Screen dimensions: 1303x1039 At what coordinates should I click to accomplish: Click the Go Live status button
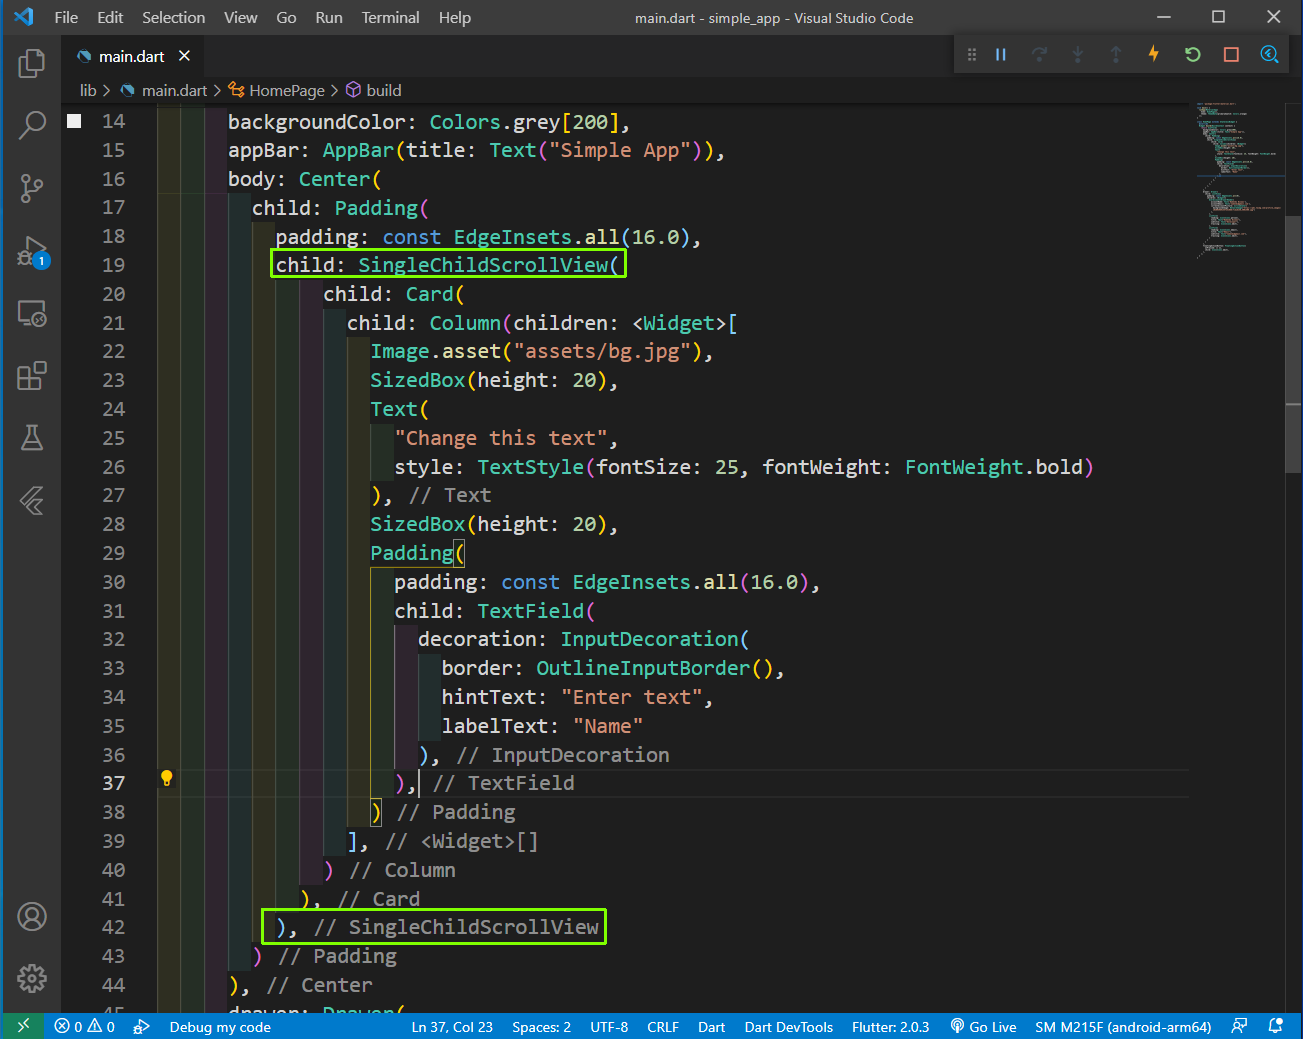(983, 1027)
